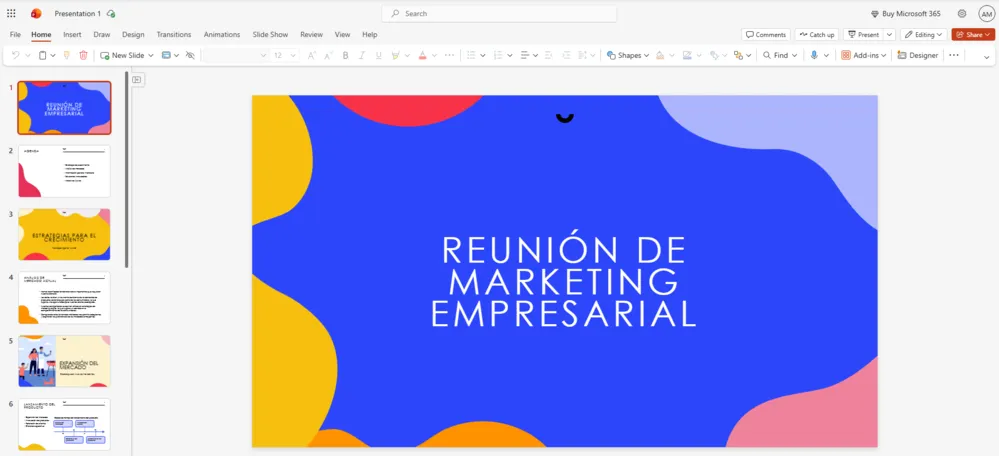Expand the Undo dropdown arrow

pyautogui.click(x=27, y=55)
